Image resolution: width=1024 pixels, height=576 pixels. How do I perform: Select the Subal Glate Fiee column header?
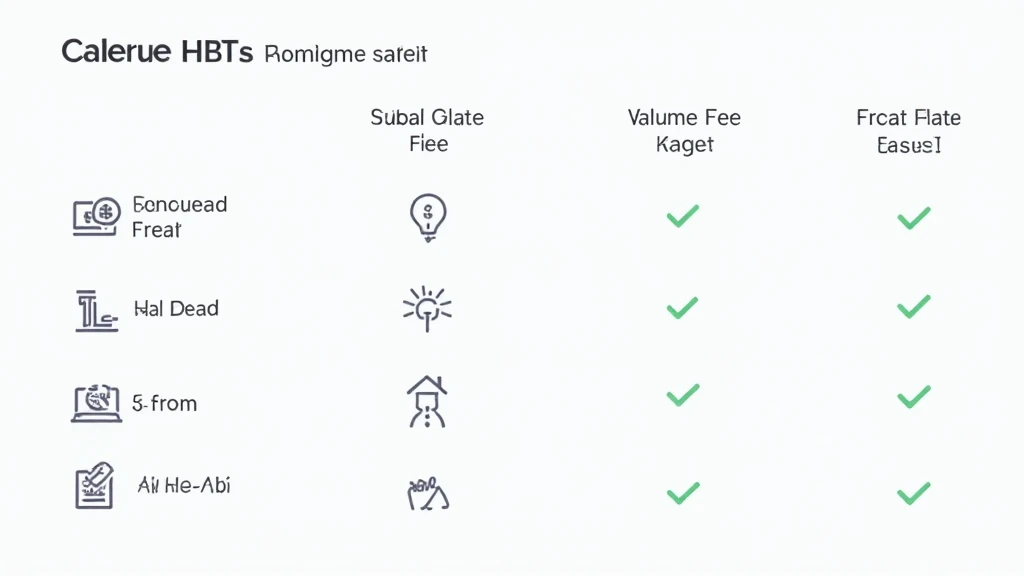point(427,130)
